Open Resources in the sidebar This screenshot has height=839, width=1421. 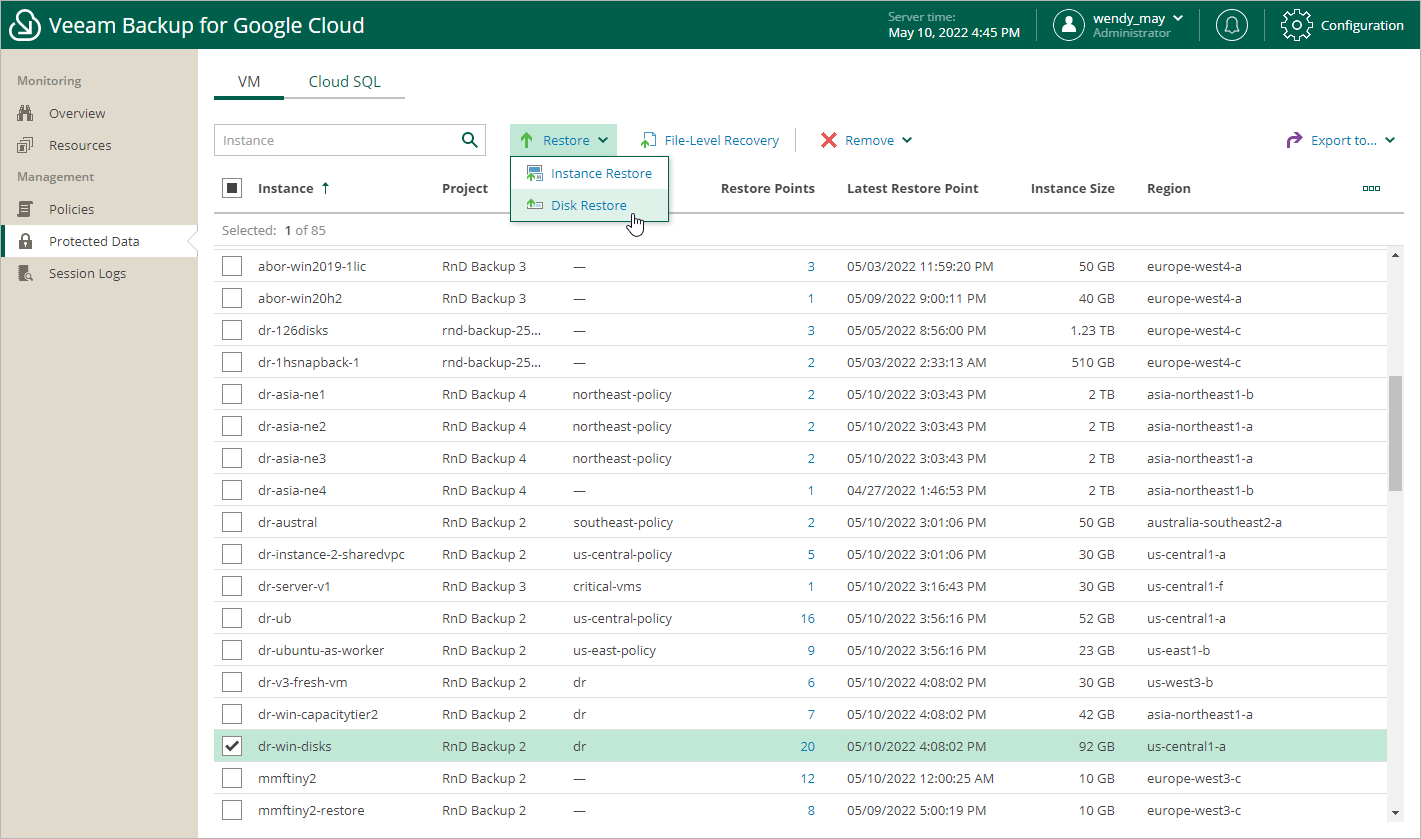(80, 145)
